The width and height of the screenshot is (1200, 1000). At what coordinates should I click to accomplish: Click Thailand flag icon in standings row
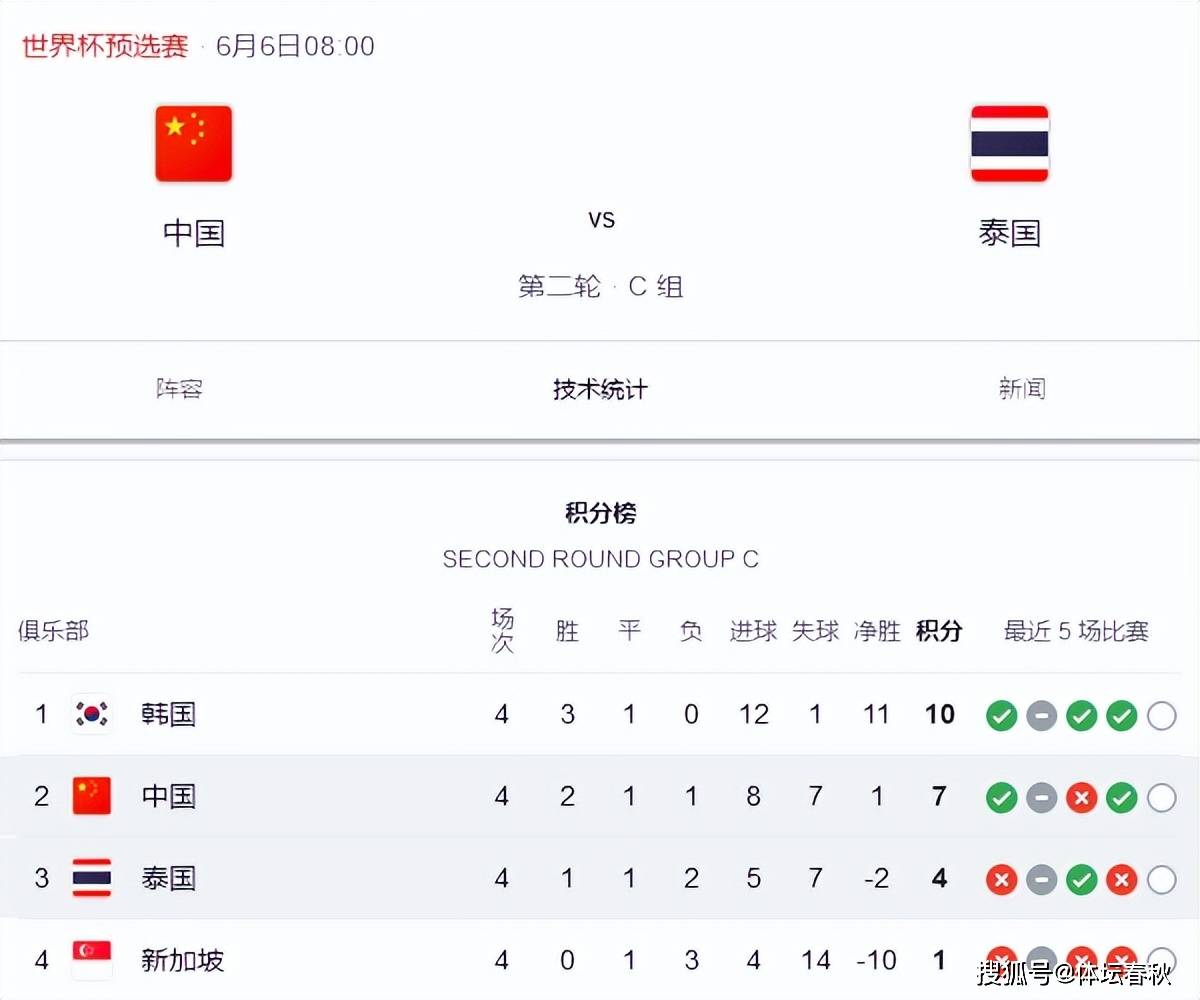(92, 878)
